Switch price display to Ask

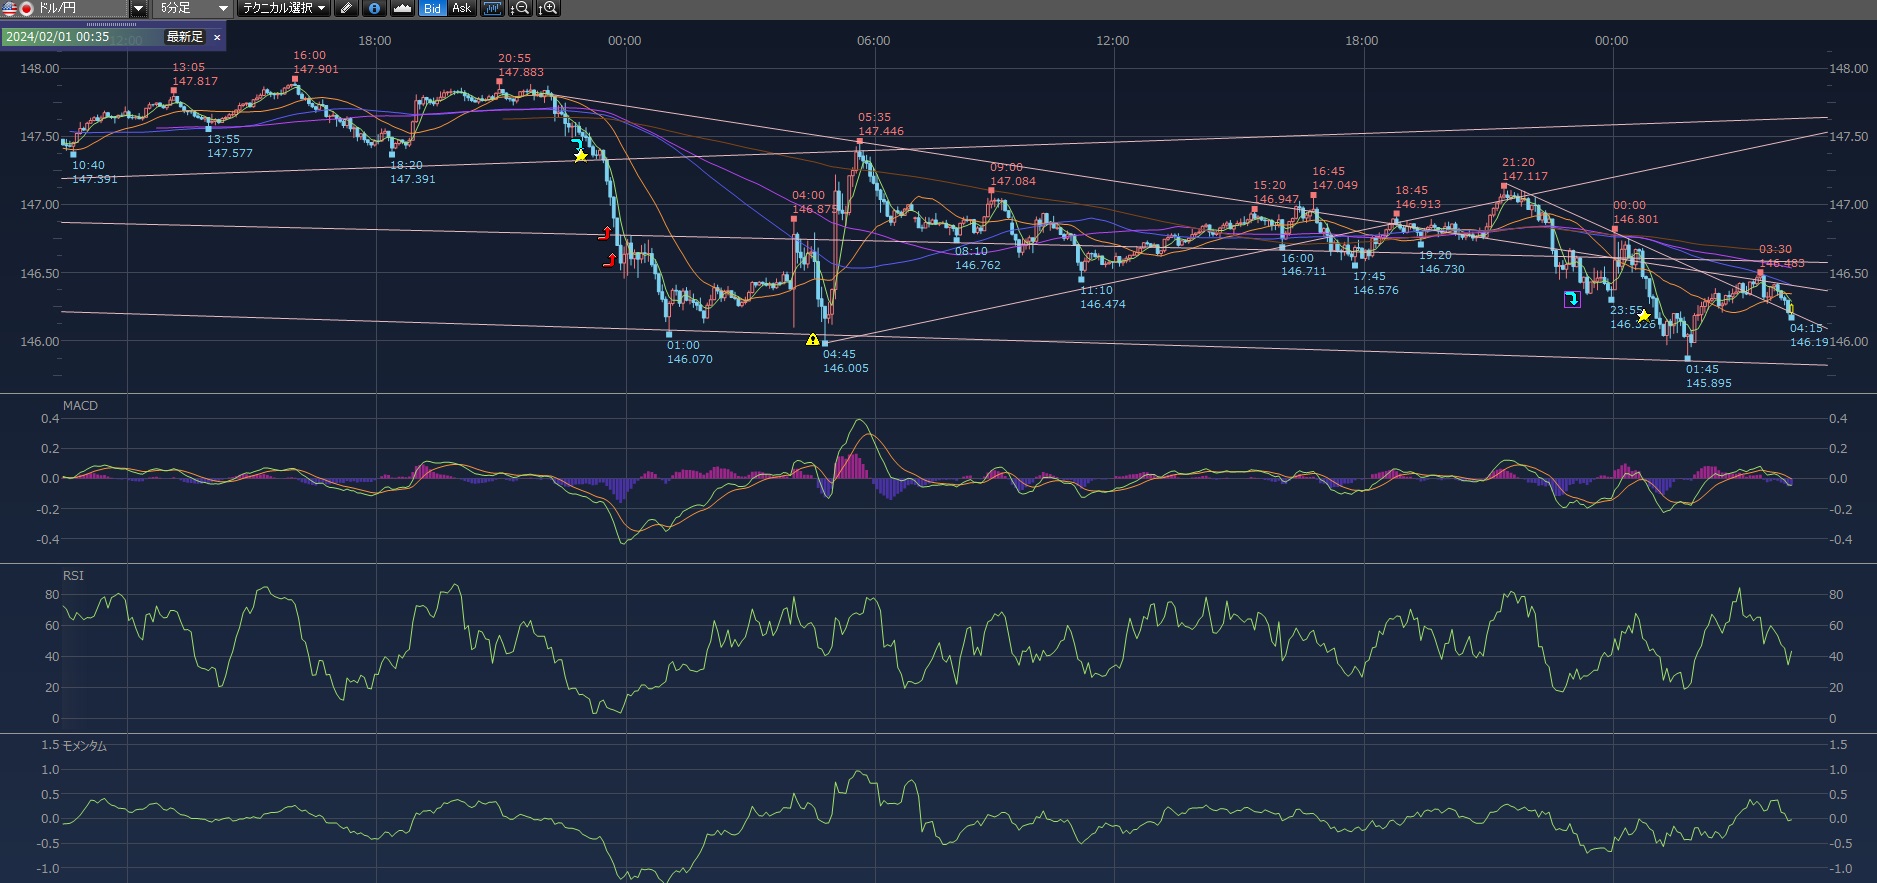coord(461,8)
